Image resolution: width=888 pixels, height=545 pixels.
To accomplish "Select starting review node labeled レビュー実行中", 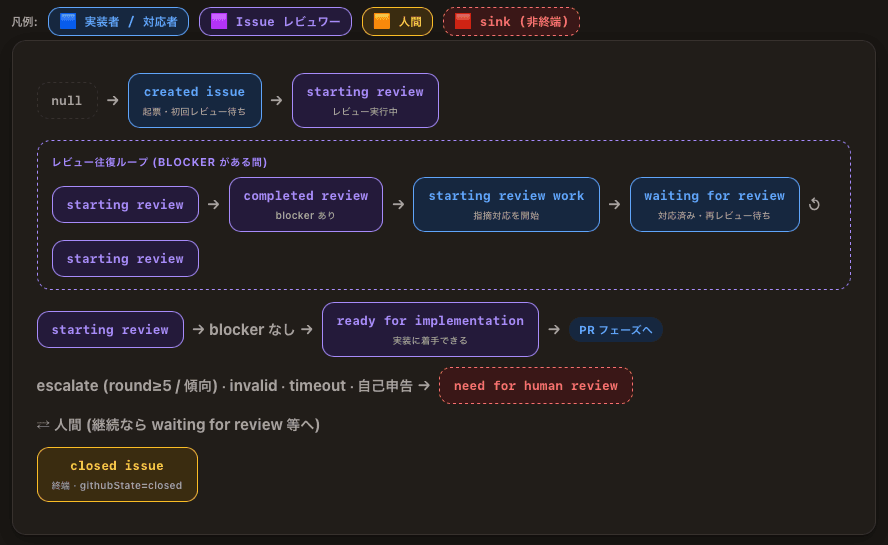I will 365,100.
